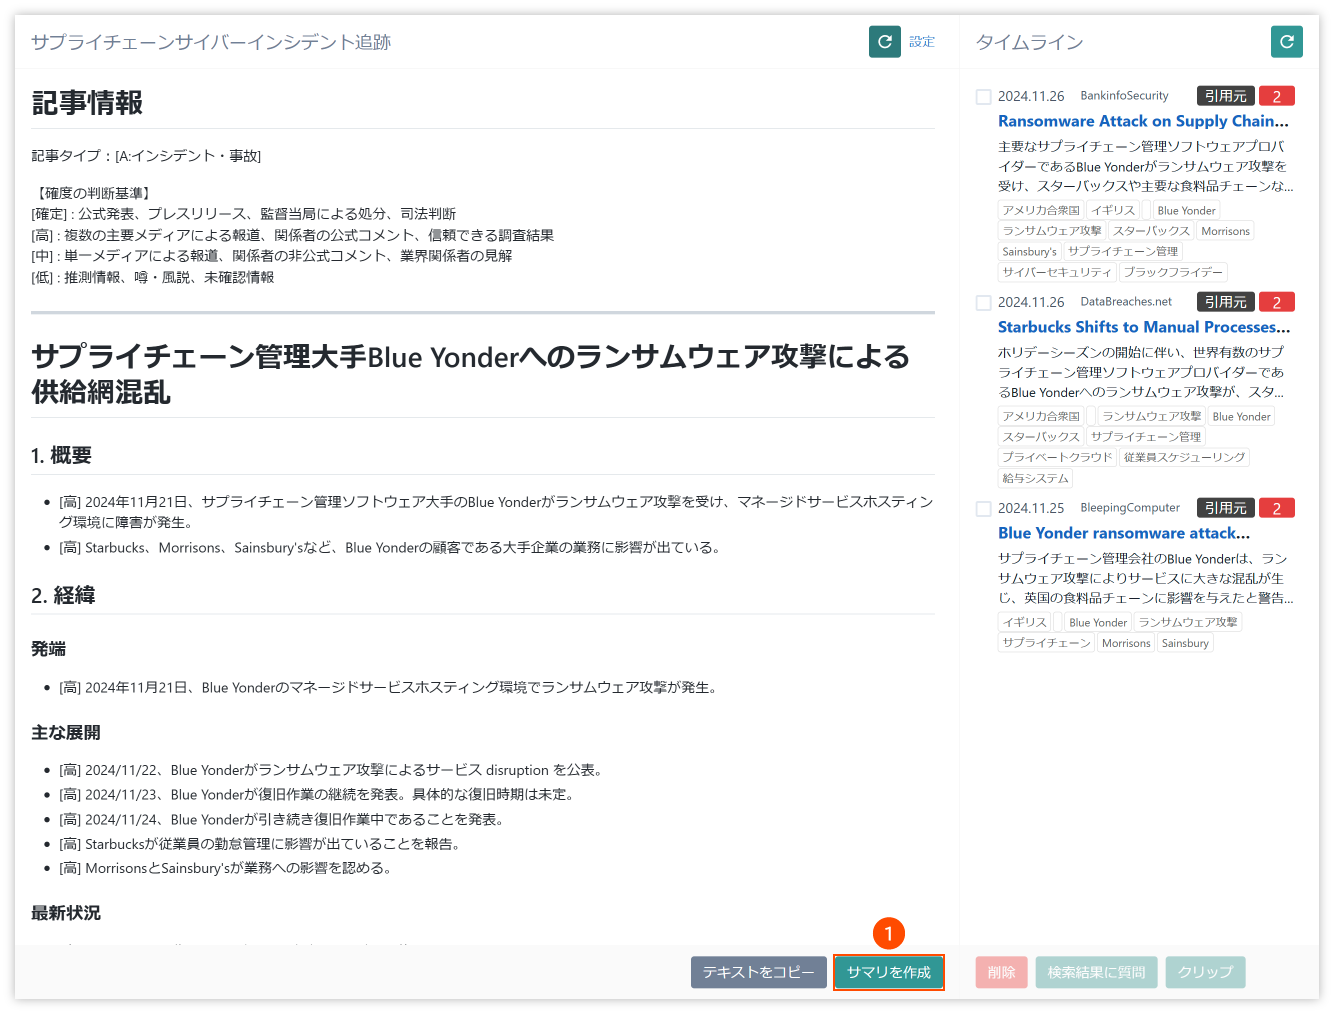The width and height of the screenshot is (1334, 1014).
Task: Click the 主な展開 subheading
Action: (x=66, y=733)
